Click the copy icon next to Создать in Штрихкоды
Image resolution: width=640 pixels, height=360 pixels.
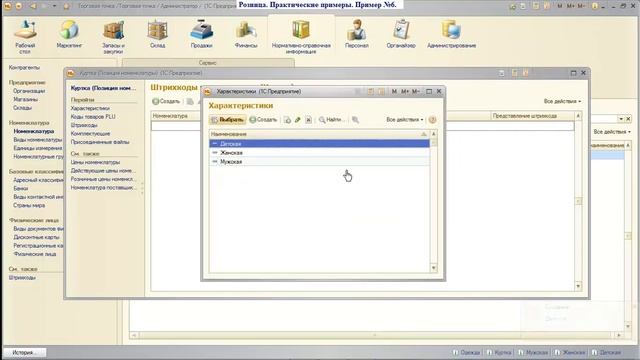(190, 101)
